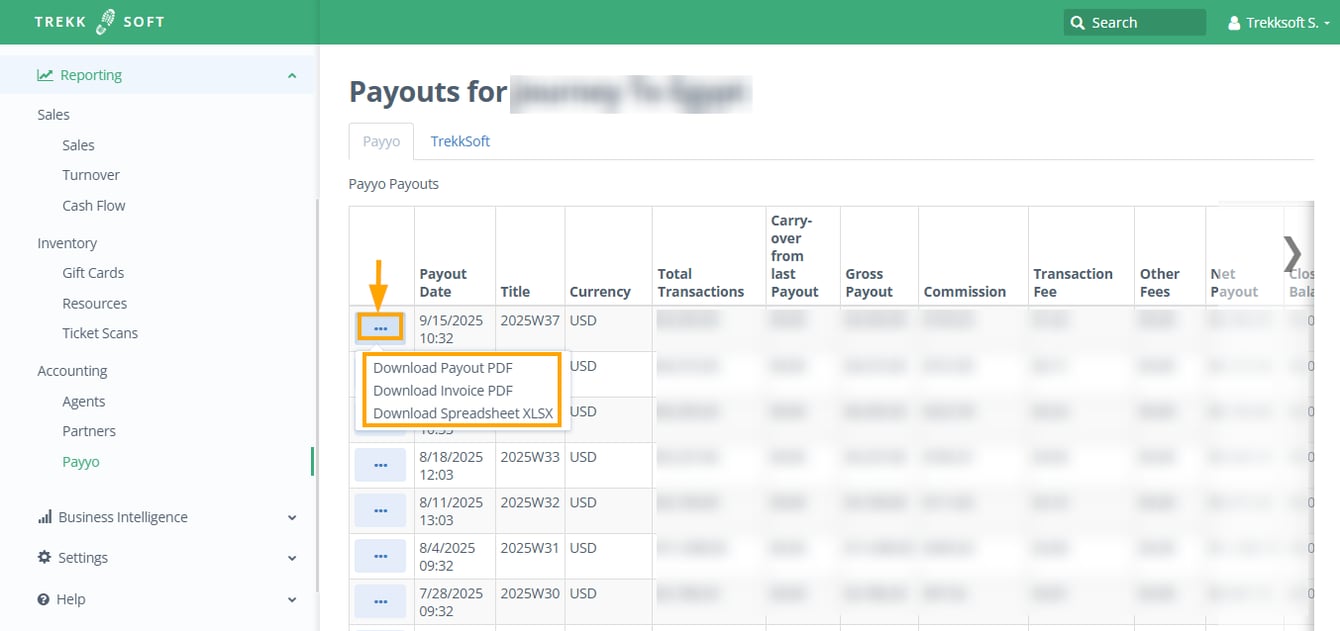Switch to the TrekkSoft tab

click(x=460, y=141)
